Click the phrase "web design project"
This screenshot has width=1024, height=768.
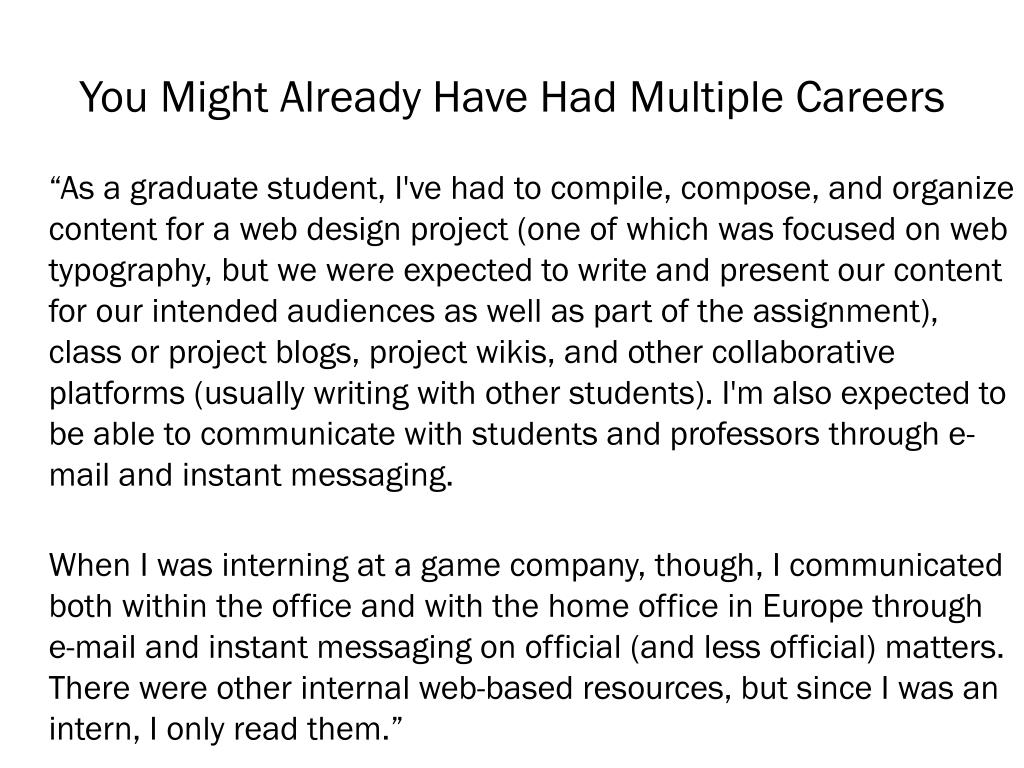click(374, 230)
